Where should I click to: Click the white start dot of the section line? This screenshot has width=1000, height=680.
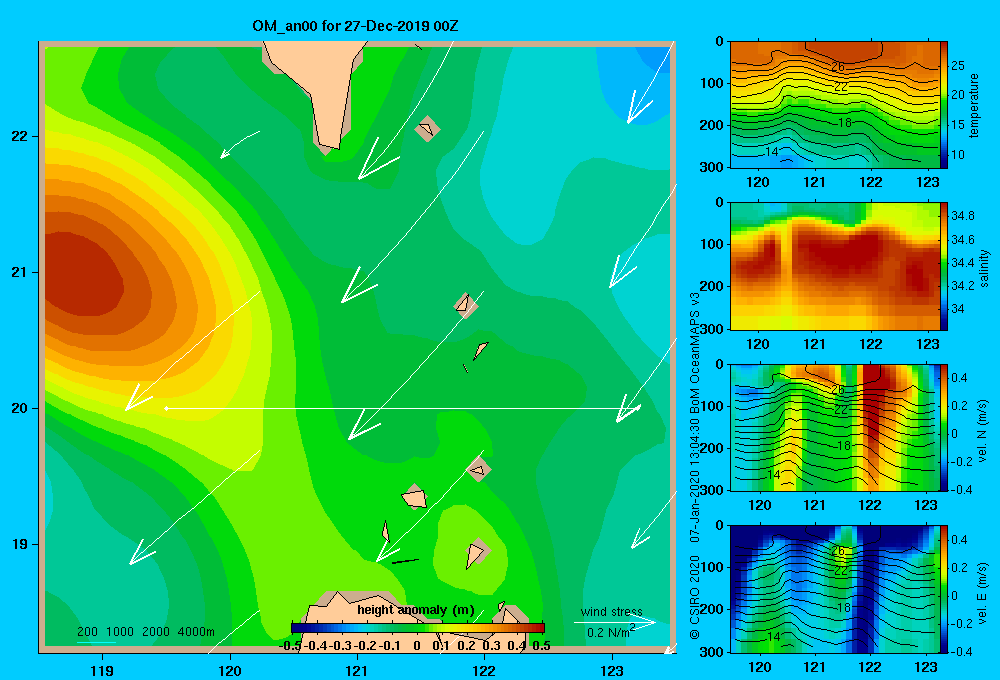click(166, 408)
